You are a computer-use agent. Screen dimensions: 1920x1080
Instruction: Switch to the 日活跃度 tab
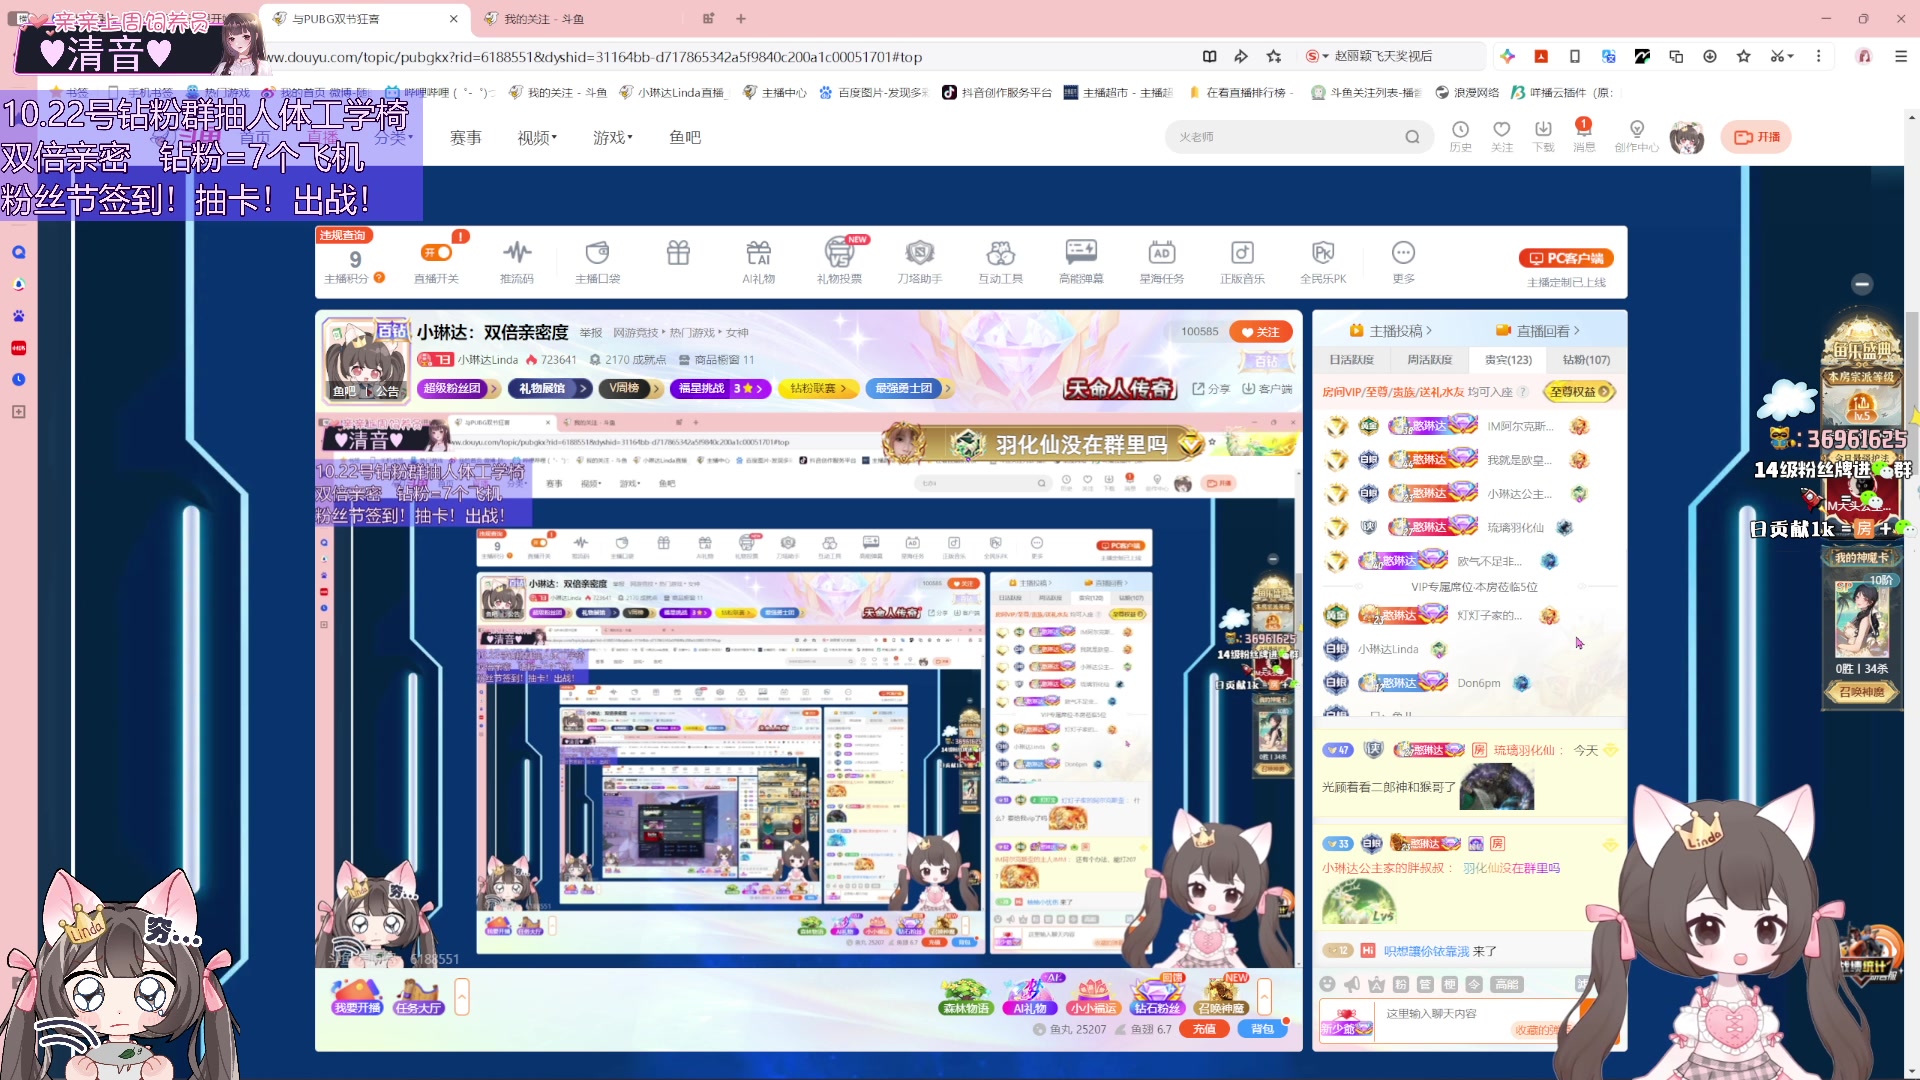[1351, 360]
